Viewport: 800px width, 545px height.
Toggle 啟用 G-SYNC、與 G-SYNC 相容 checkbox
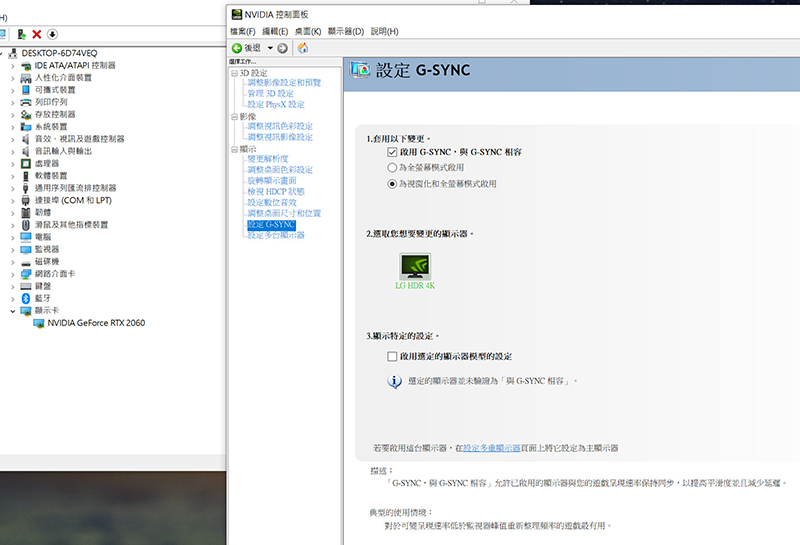[x=392, y=152]
